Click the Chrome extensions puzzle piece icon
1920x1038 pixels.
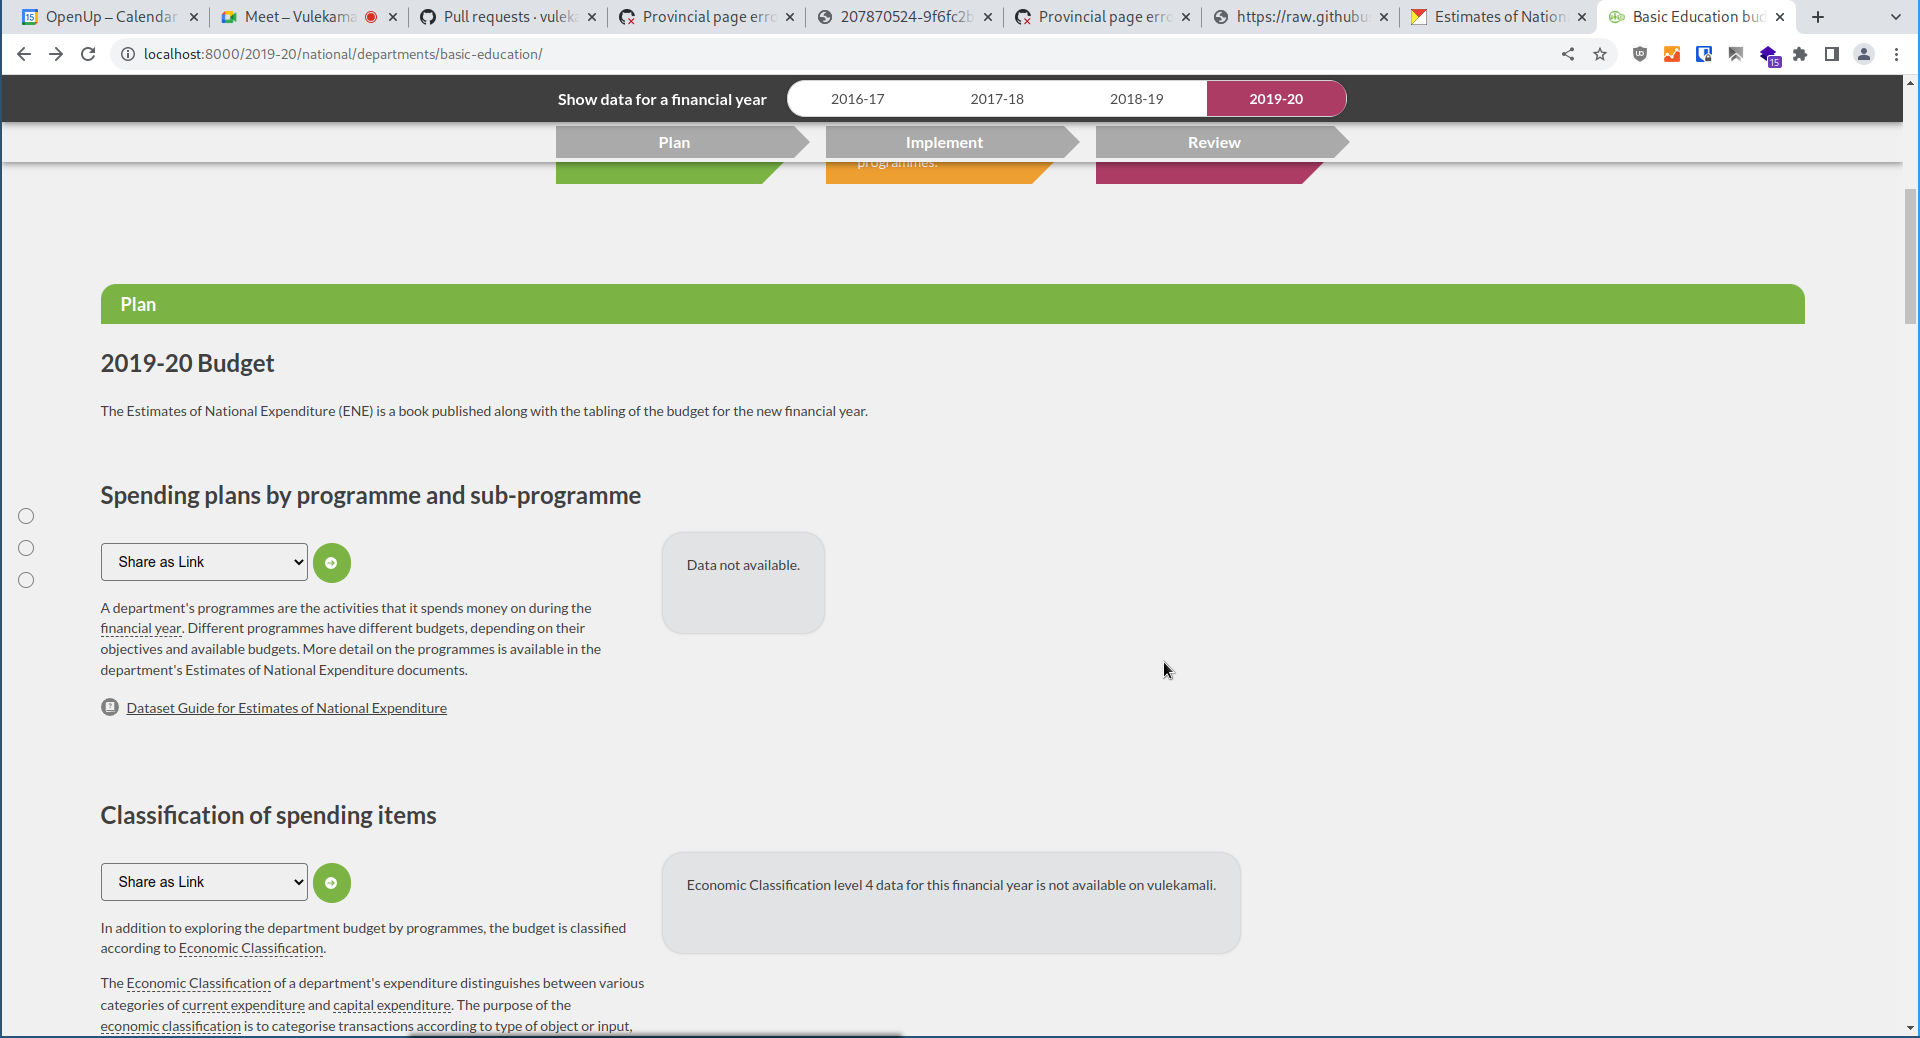pos(1801,55)
